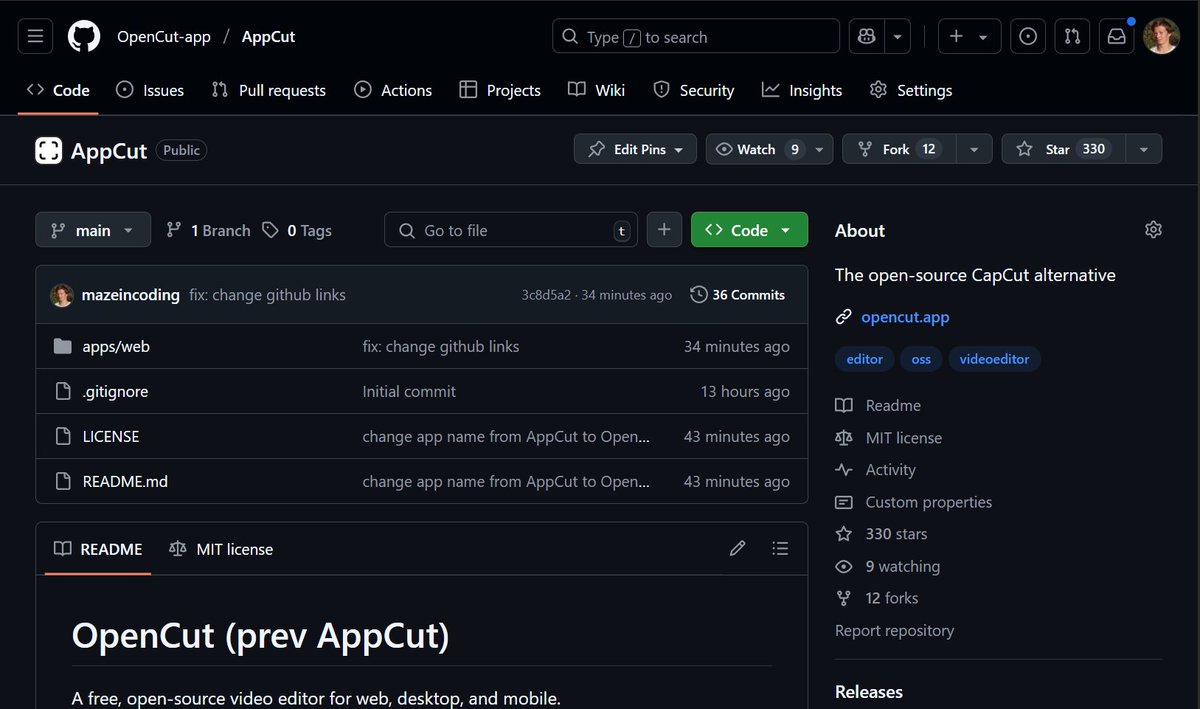
Task: Open the issues icon in top header
Action: tap(1028, 37)
